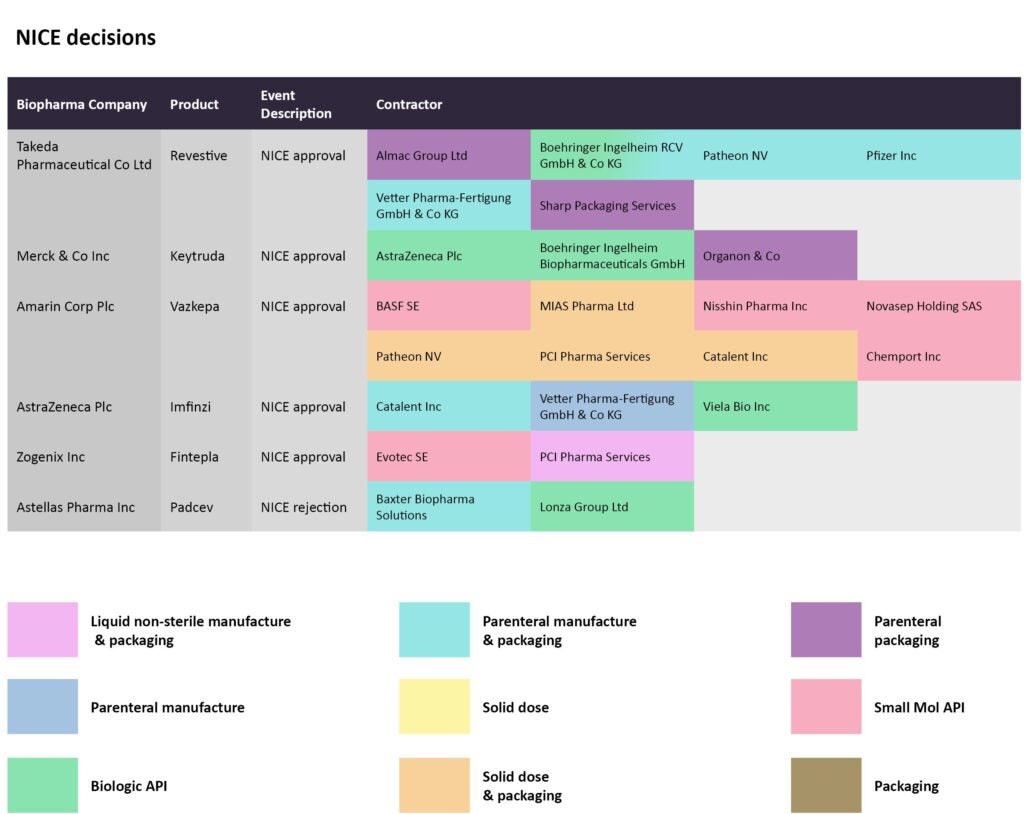Select the Keytruda product cell
The height and width of the screenshot is (814, 1024).
[197, 255]
